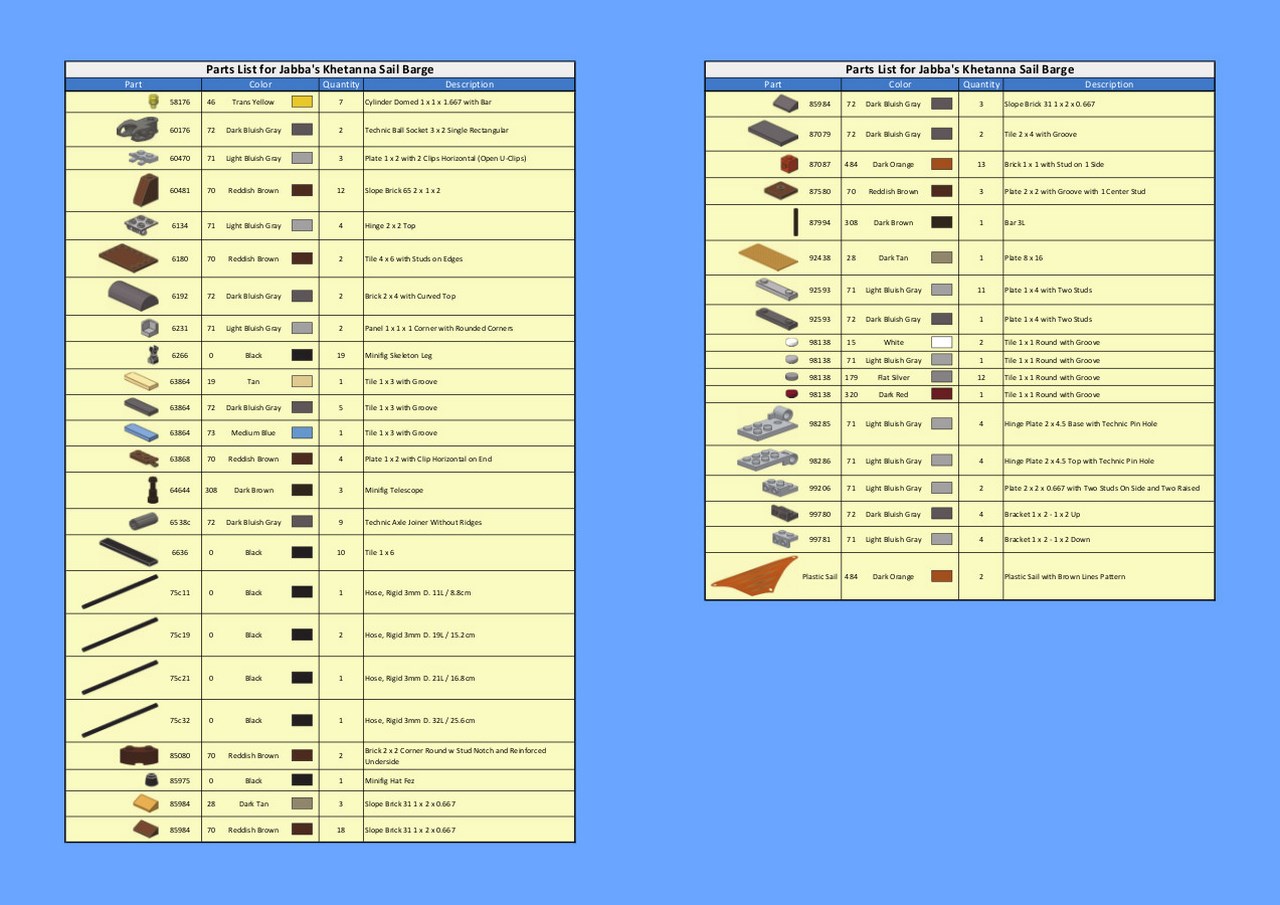This screenshot has height=905, width=1280.
Task: Click the description 'Panel 1 x 1 x 1 Corner with Rounded Corners'
Action: (437, 328)
